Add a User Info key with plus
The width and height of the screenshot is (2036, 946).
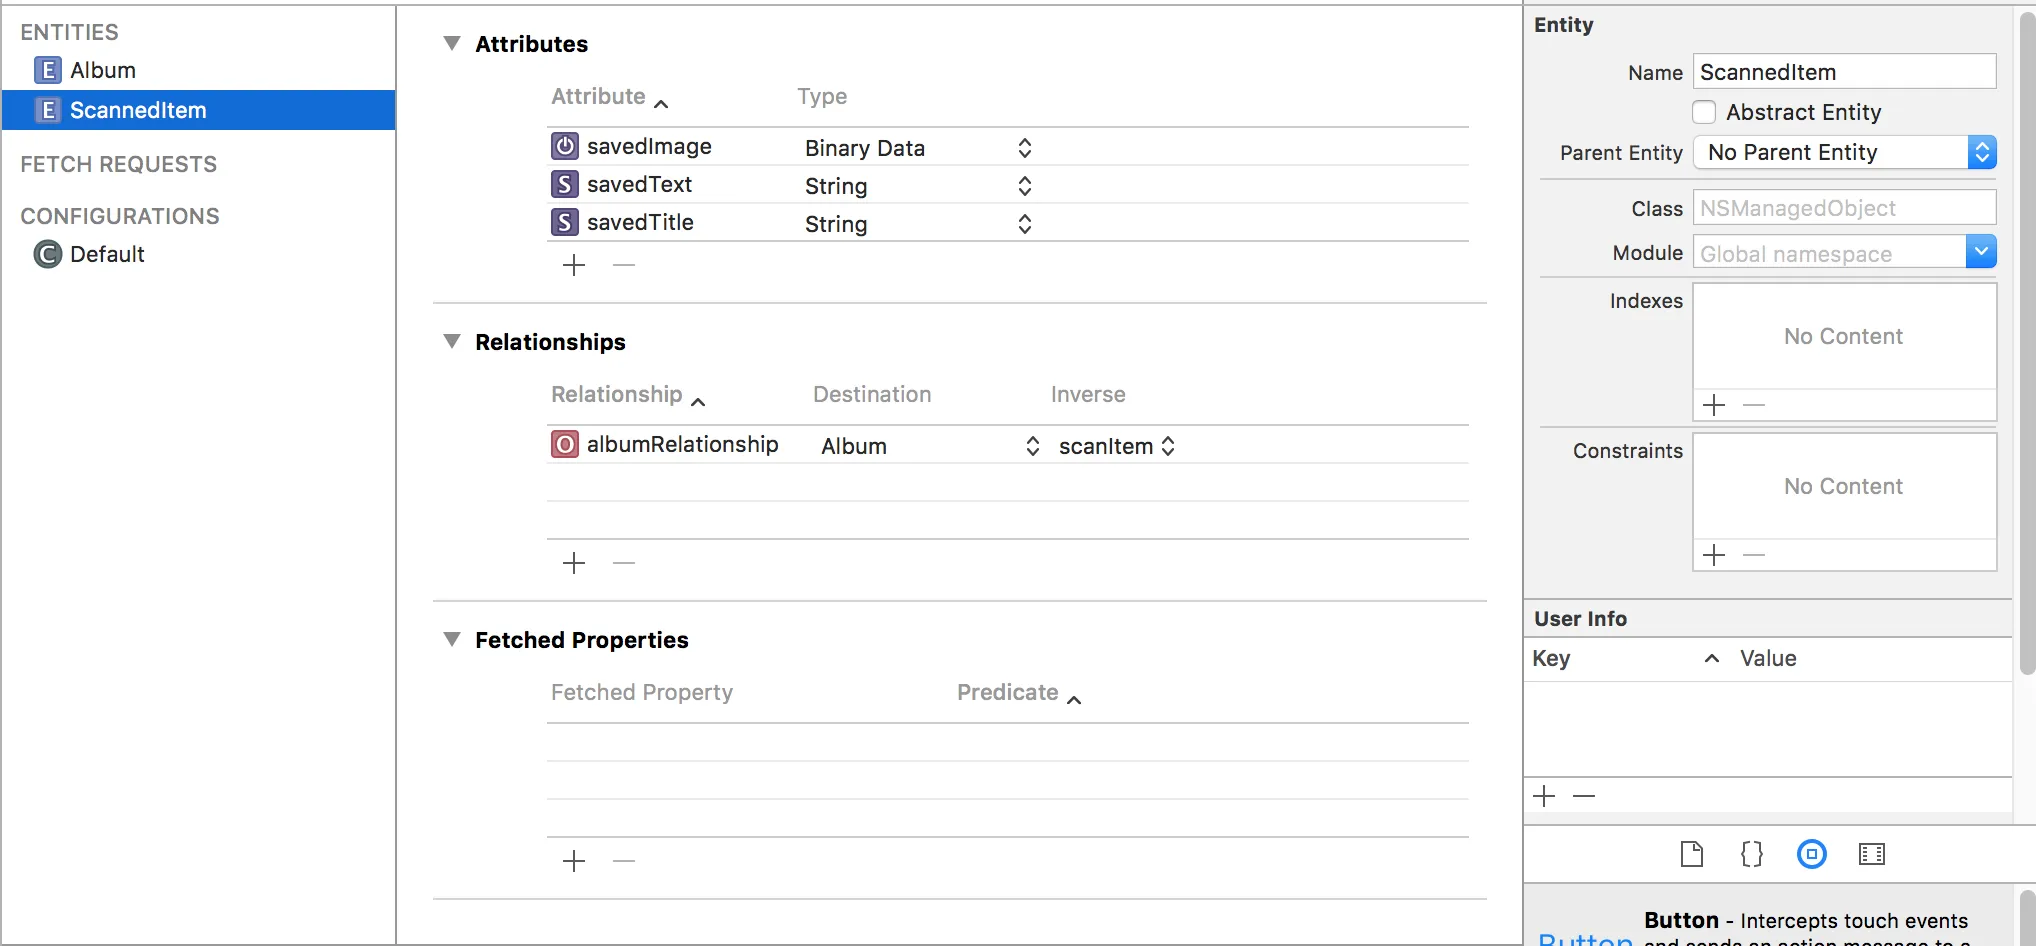pos(1545,796)
